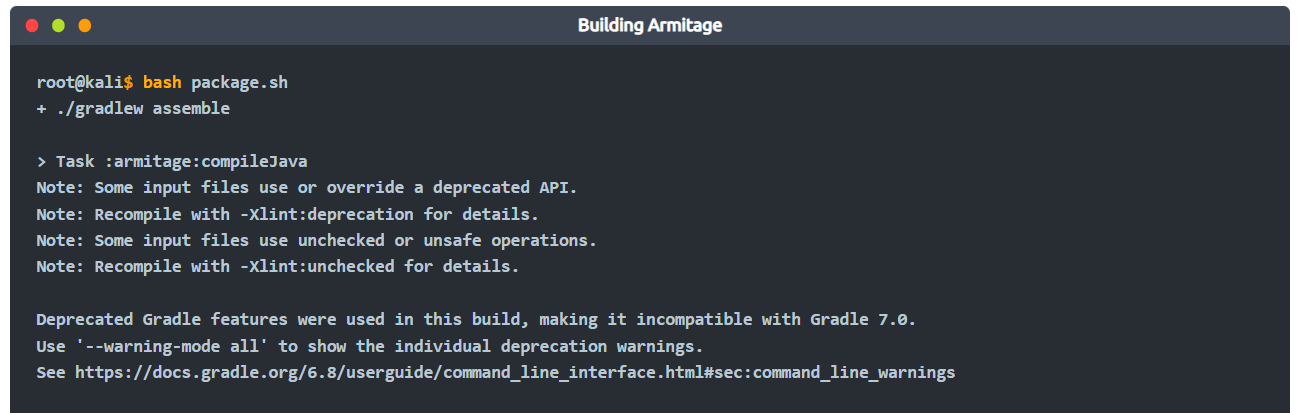Click the "Deprecated Gradle features" text
Viewport: 1311px width, 413px height.
tap(166, 320)
